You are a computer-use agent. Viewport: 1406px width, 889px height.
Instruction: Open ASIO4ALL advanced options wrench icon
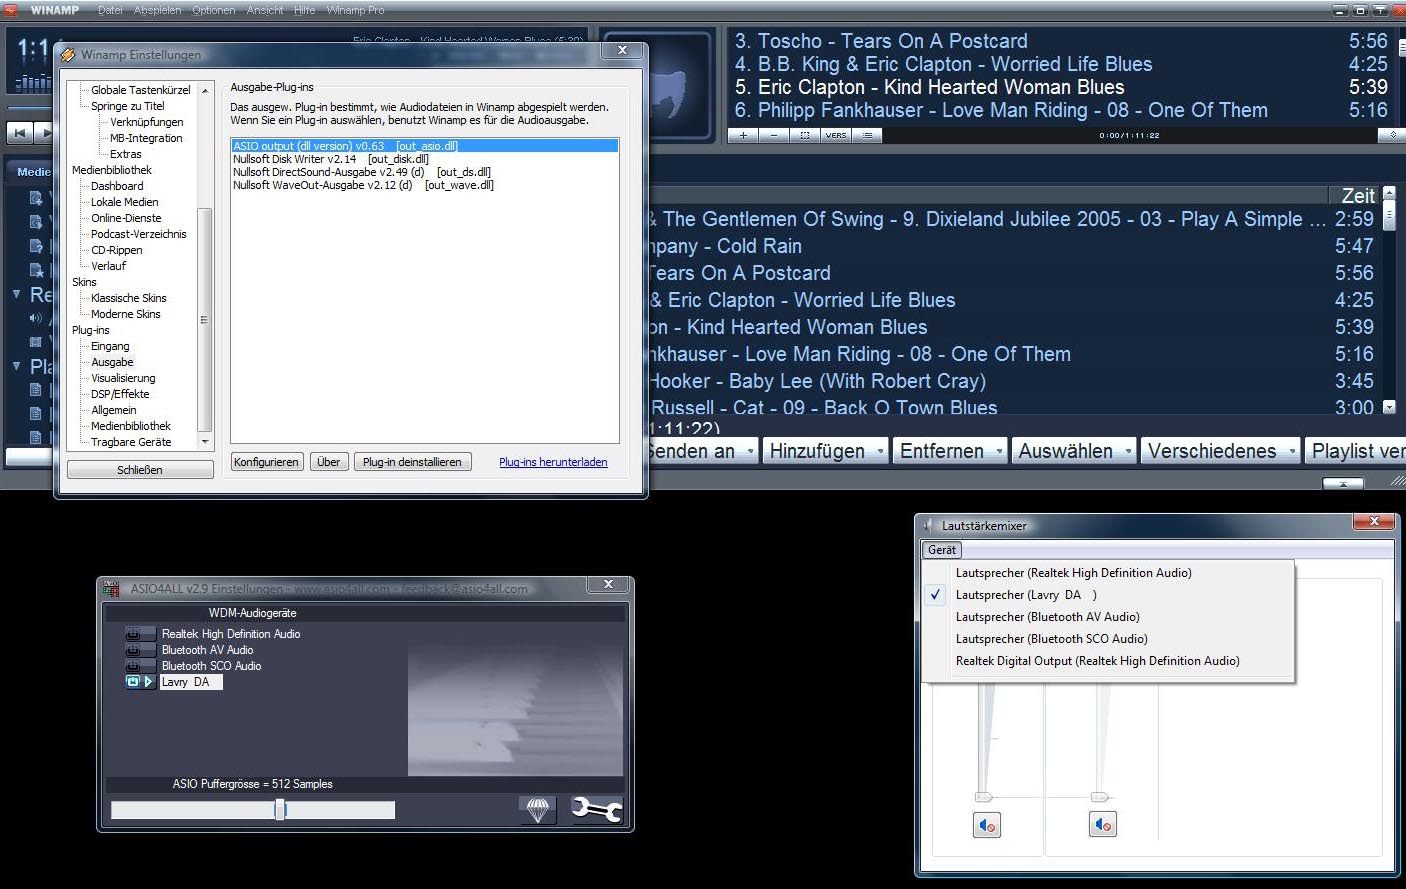tap(596, 809)
